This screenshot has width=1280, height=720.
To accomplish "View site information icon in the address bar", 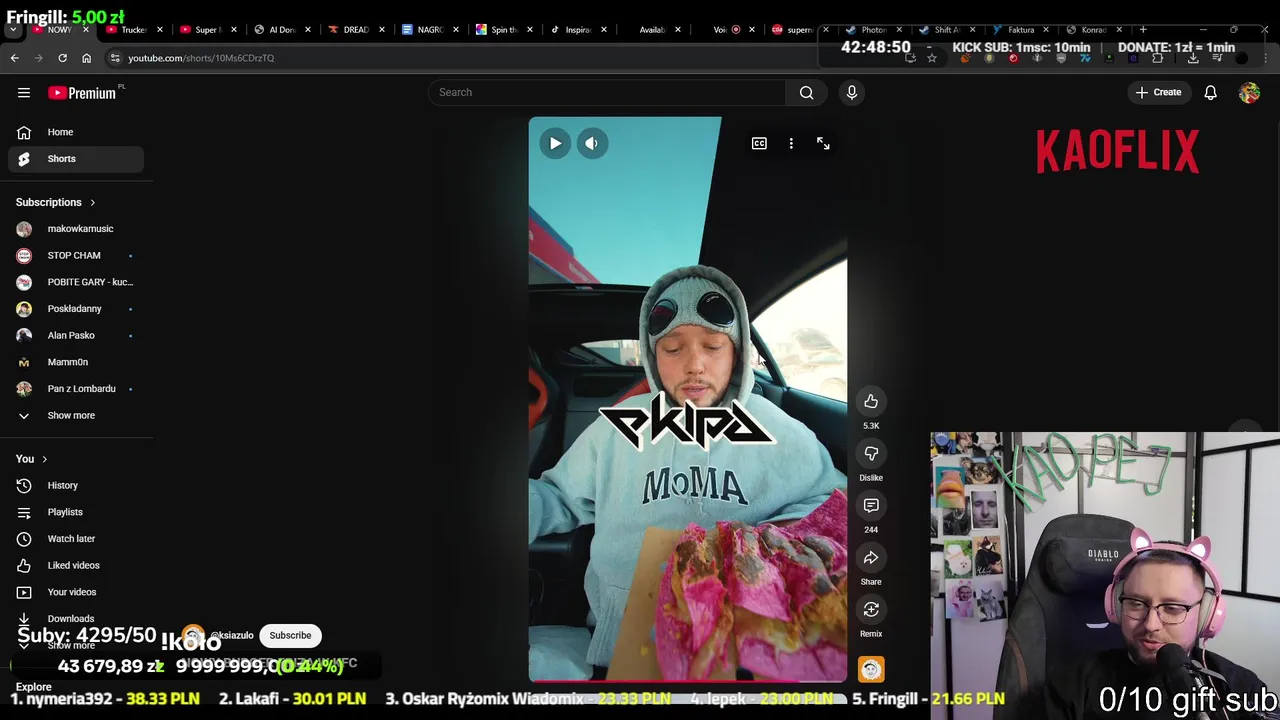I will click(115, 58).
